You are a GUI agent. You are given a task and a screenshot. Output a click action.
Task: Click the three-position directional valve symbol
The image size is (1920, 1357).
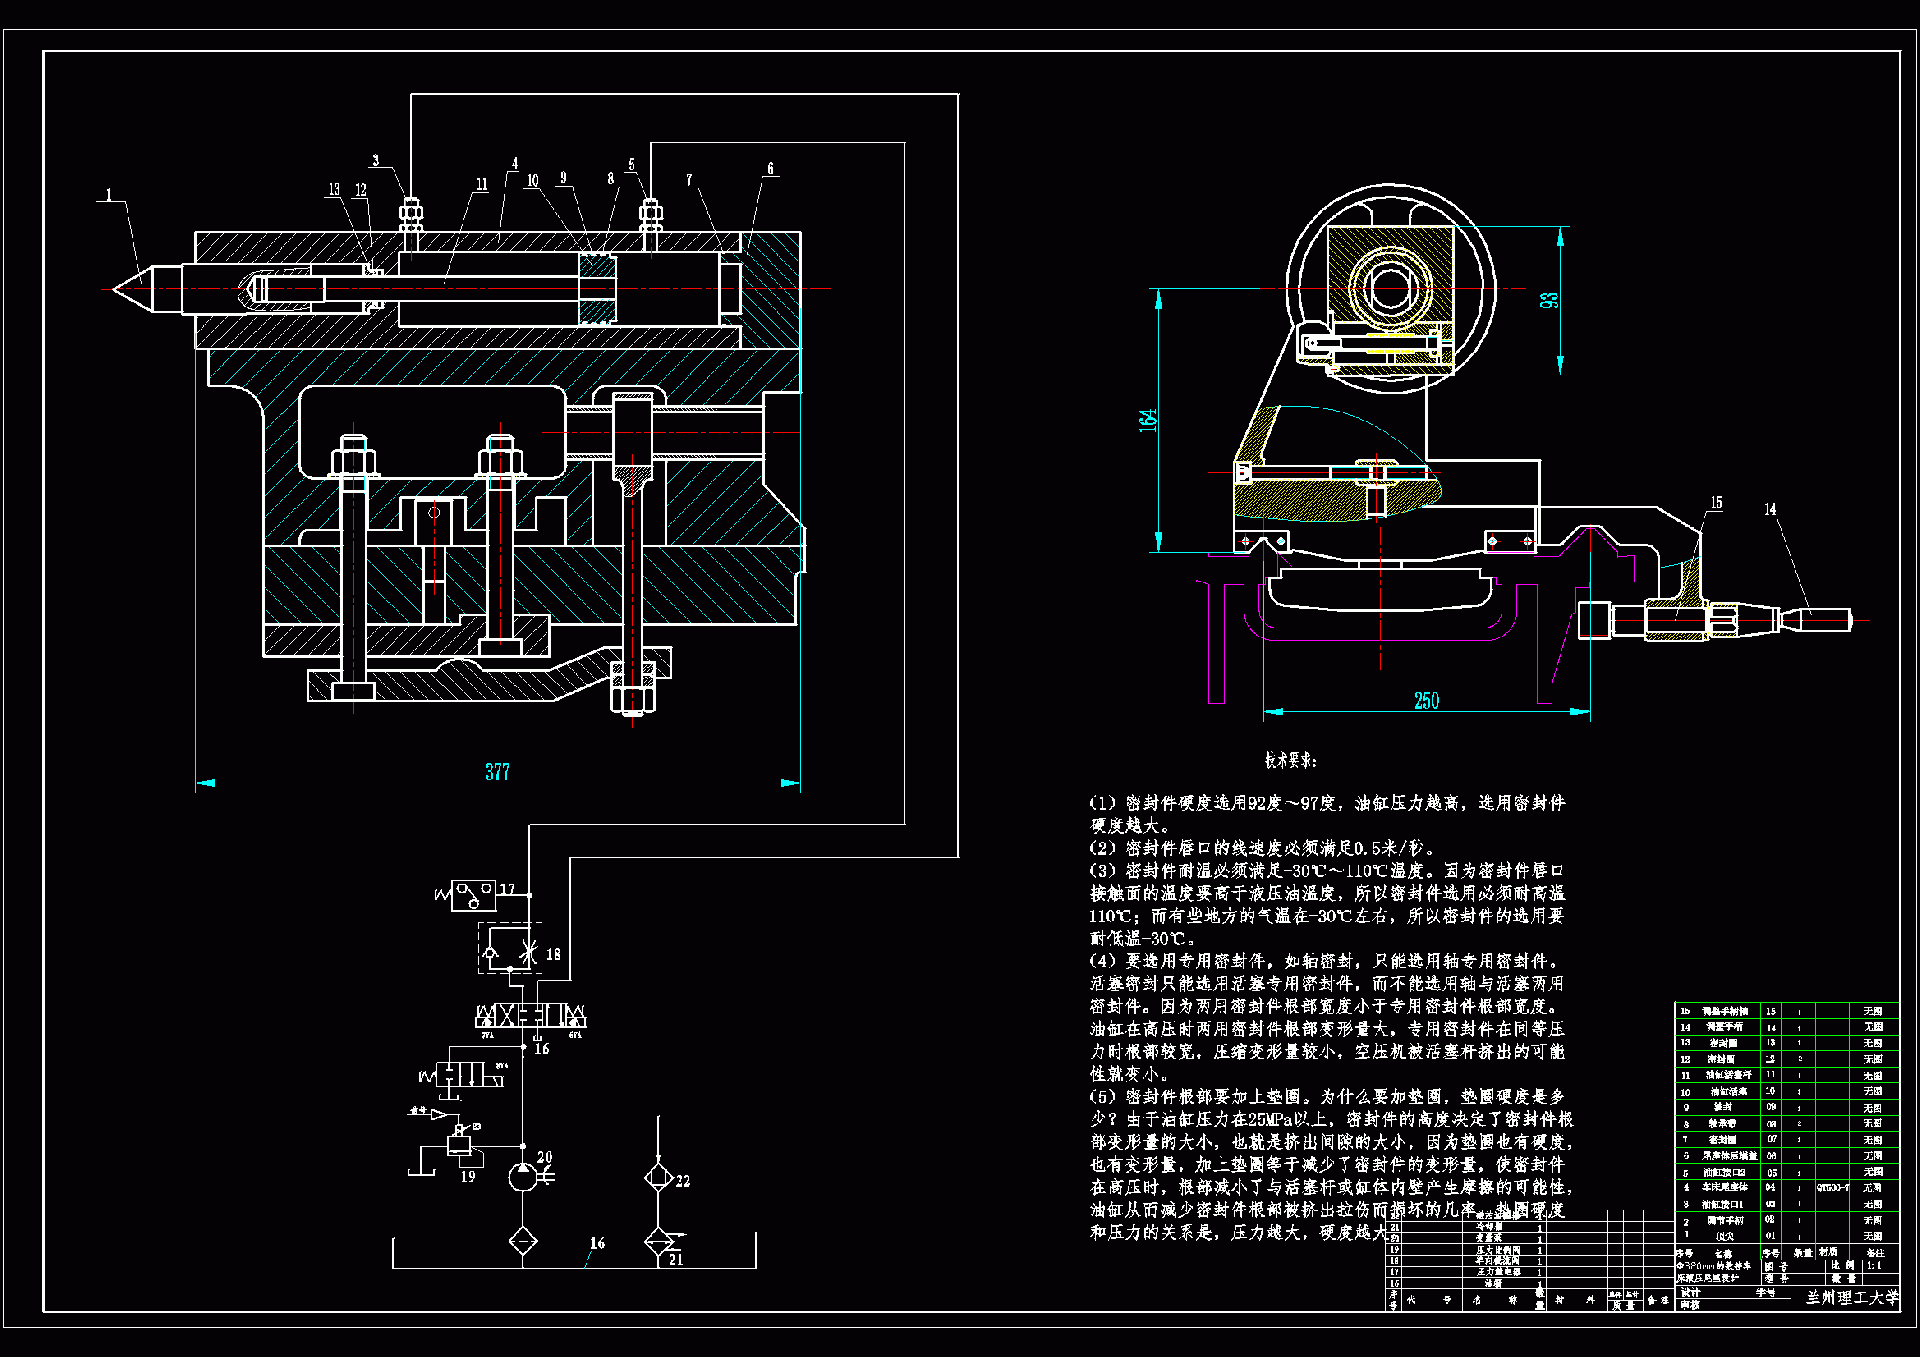(x=531, y=1017)
